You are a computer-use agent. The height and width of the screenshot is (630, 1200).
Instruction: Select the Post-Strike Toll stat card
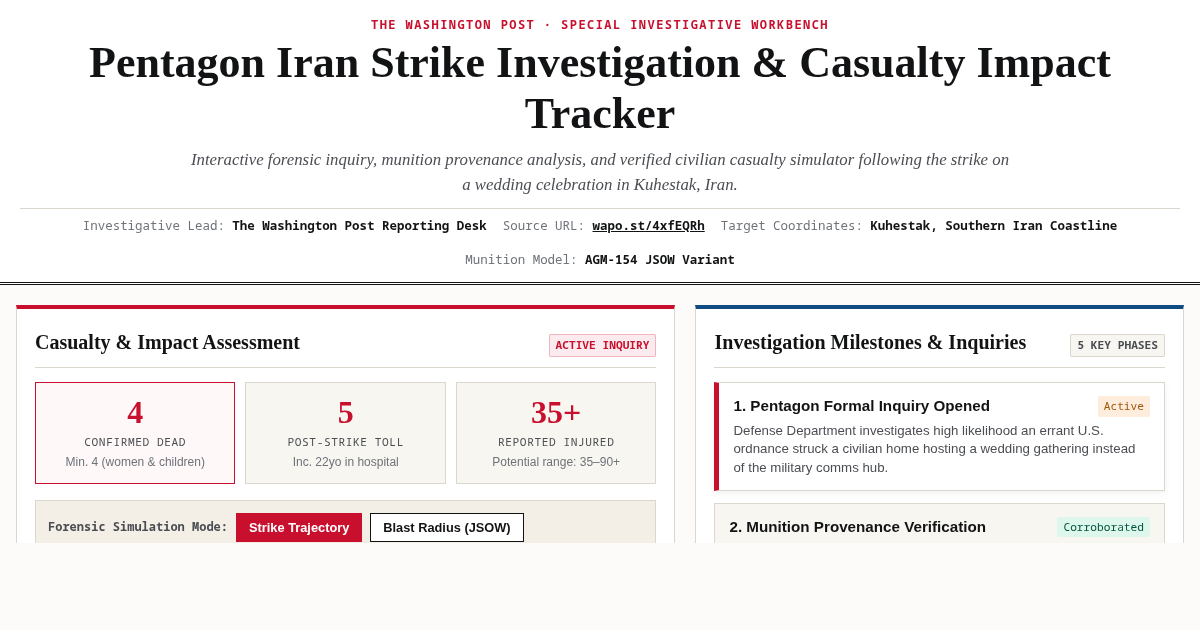(x=345, y=433)
